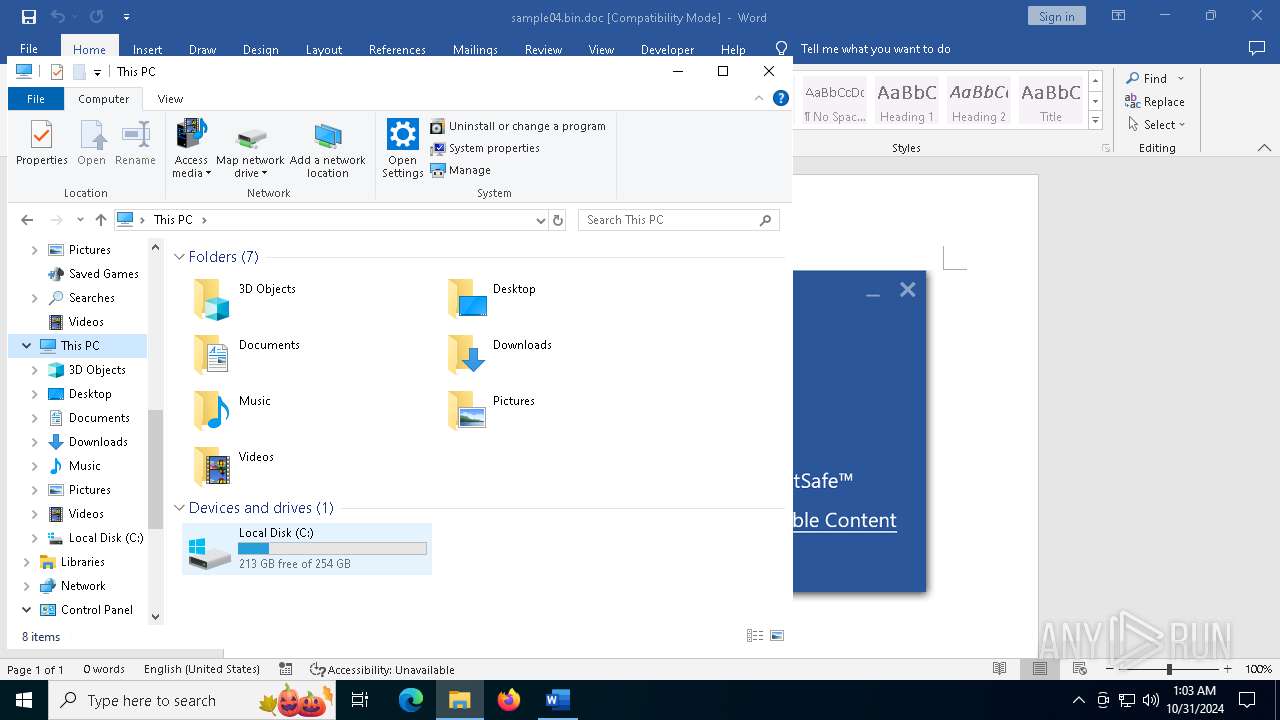Switch to Explorer's View tab
1280x720 pixels.
(x=170, y=99)
